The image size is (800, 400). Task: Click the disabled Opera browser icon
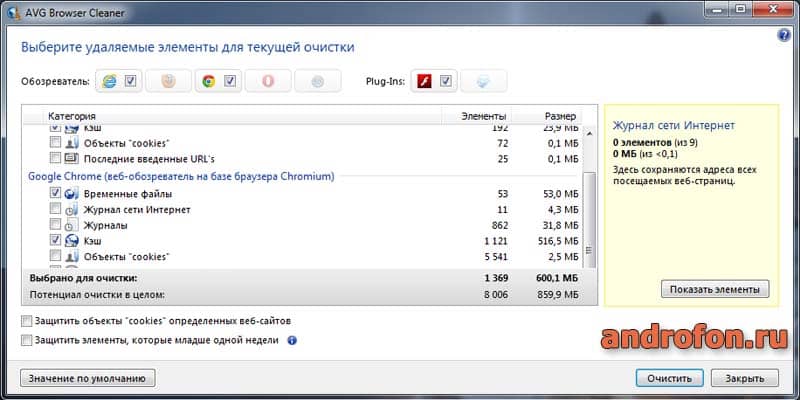pyautogui.click(x=268, y=81)
